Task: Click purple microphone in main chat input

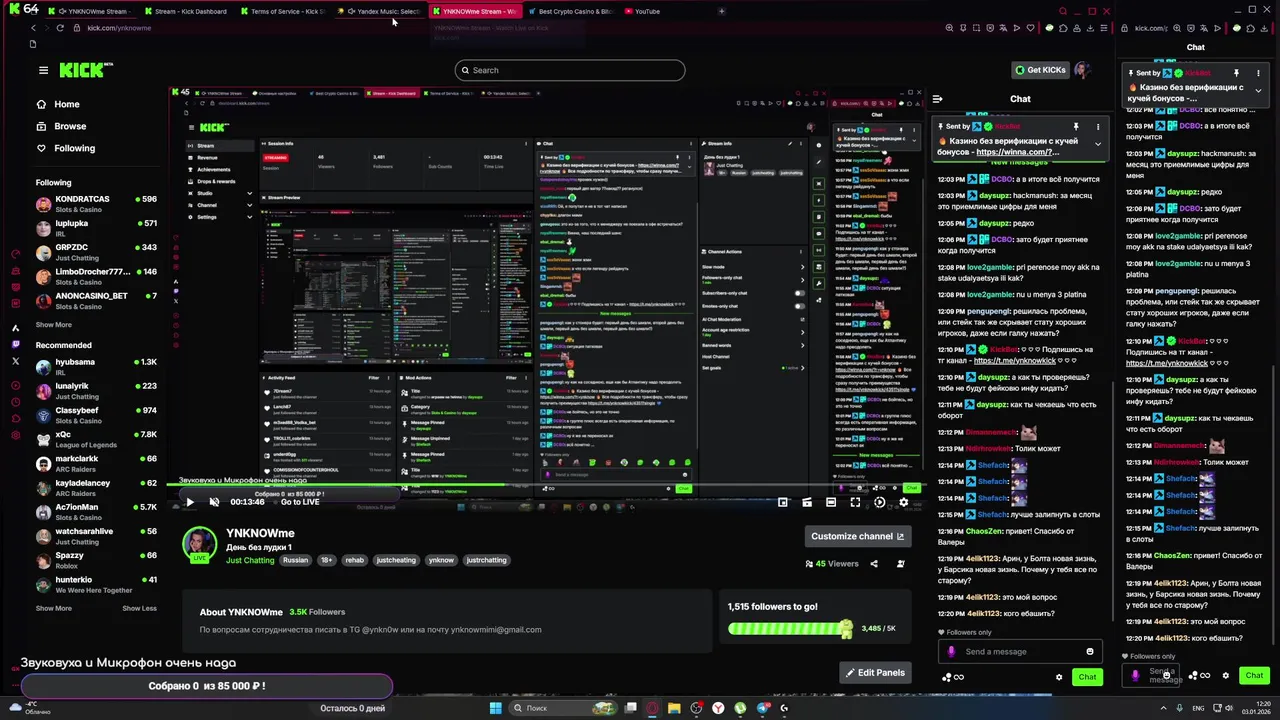Action: [951, 652]
